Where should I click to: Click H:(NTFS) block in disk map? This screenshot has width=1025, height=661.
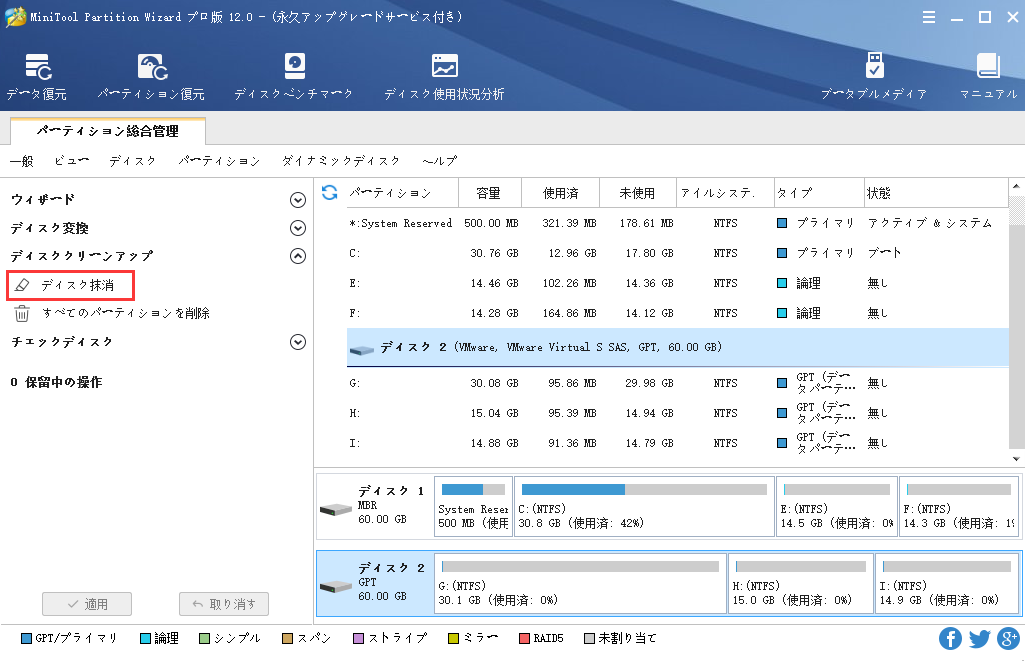point(801,584)
